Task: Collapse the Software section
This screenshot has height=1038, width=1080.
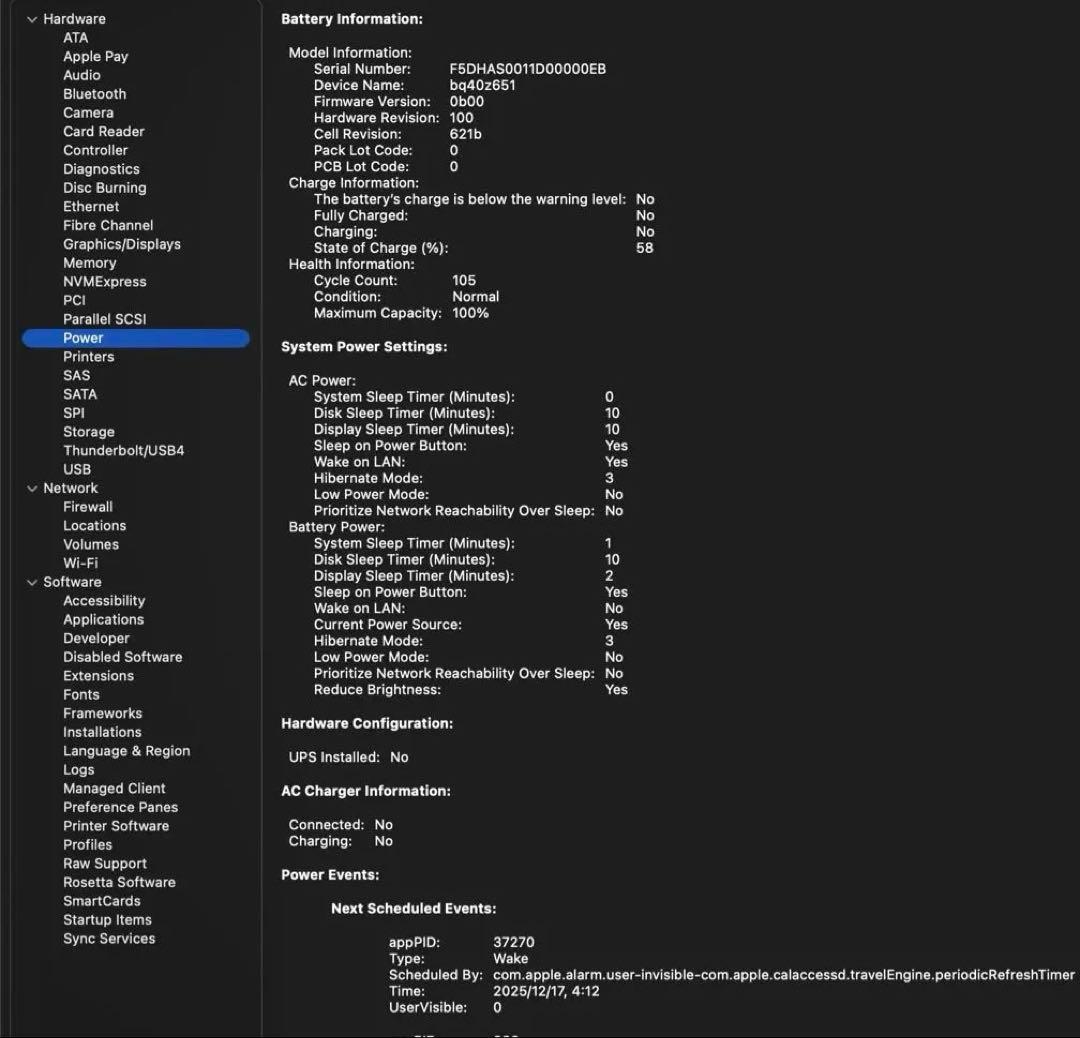Action: 31,581
